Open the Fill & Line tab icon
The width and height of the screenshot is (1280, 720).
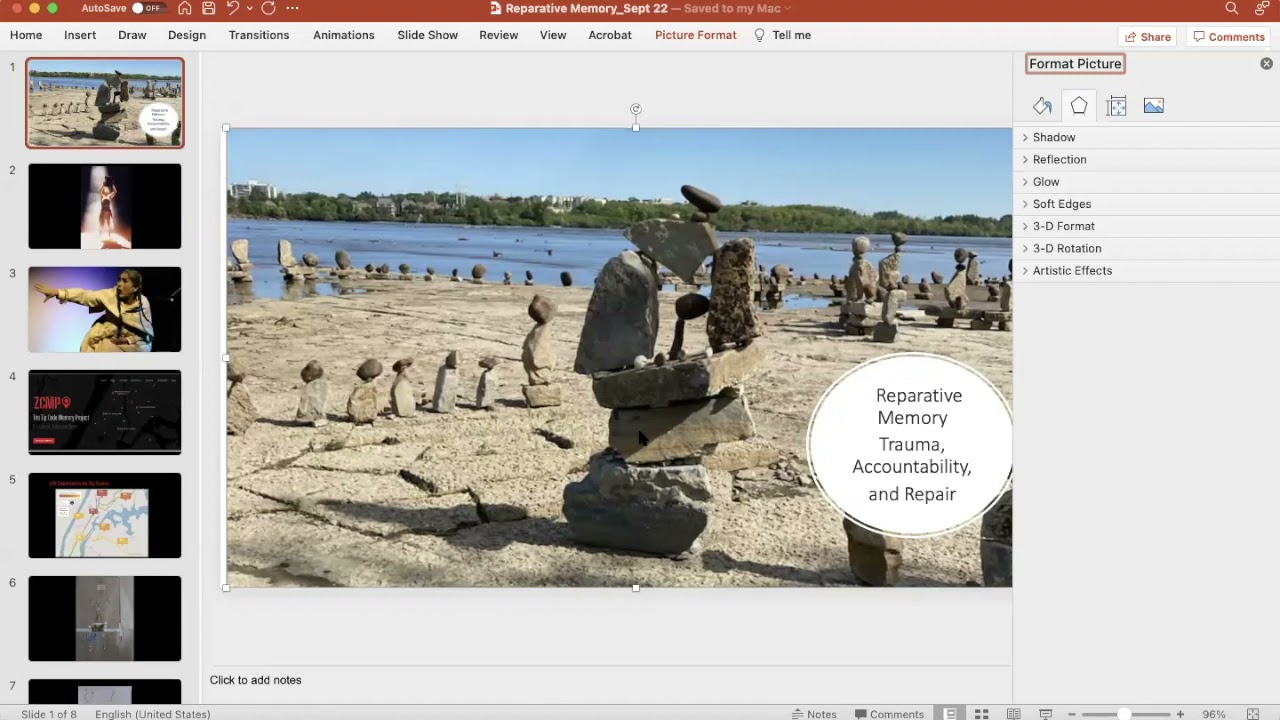coord(1042,106)
